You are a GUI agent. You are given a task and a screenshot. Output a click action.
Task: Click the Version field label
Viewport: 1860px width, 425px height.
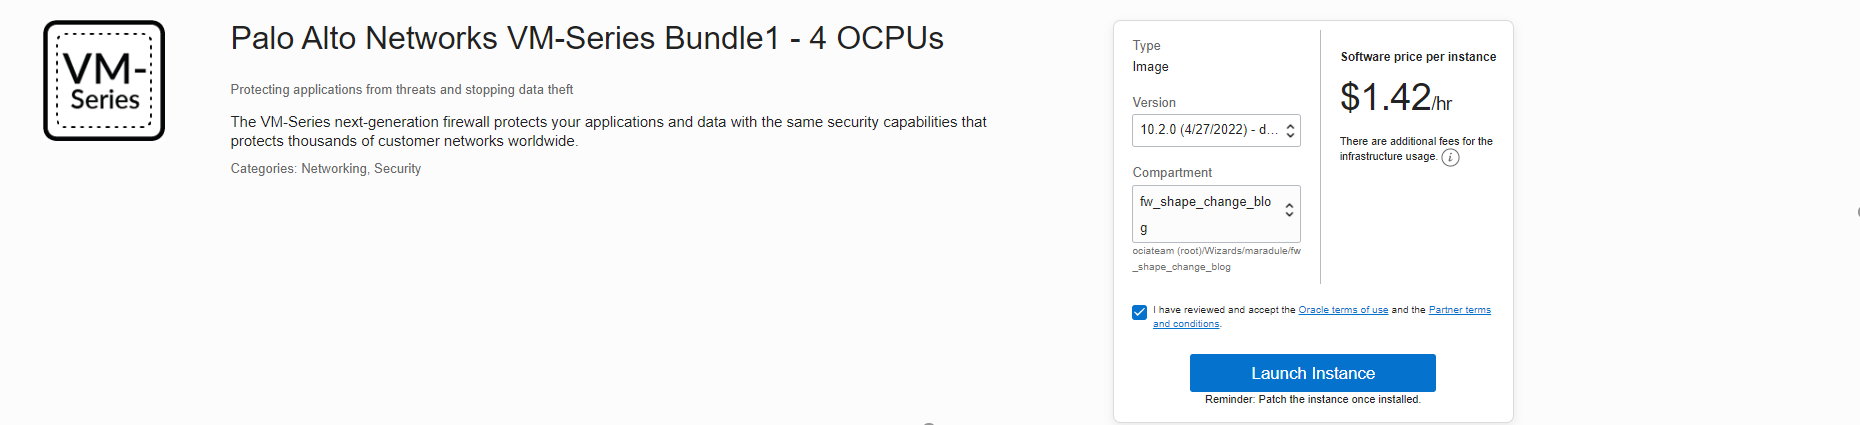pyautogui.click(x=1154, y=103)
